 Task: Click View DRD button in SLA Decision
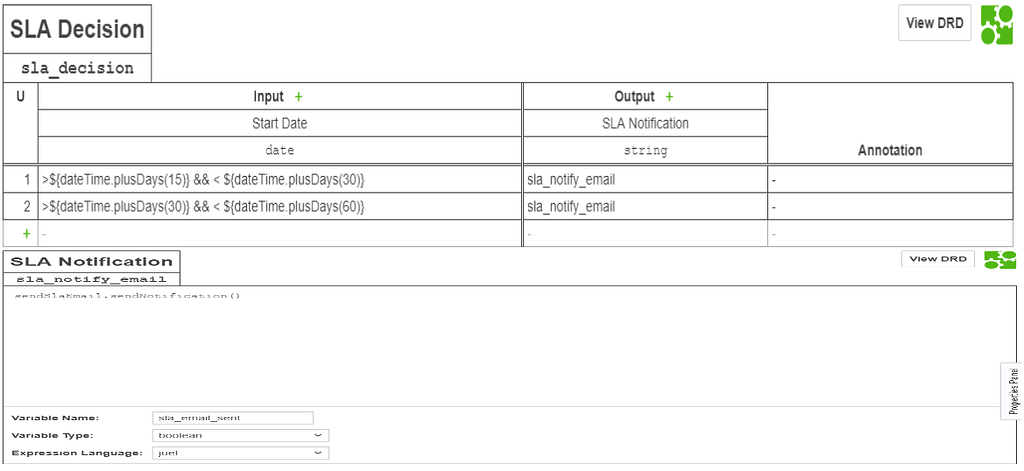coord(935,23)
